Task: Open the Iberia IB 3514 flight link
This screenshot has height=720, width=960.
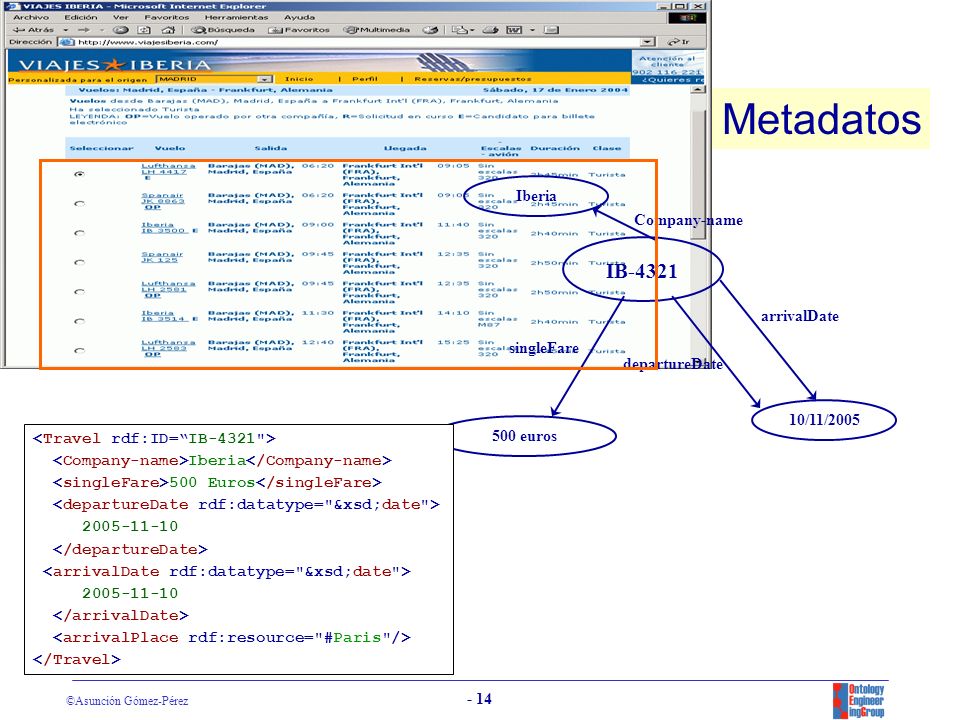Action: (x=165, y=316)
